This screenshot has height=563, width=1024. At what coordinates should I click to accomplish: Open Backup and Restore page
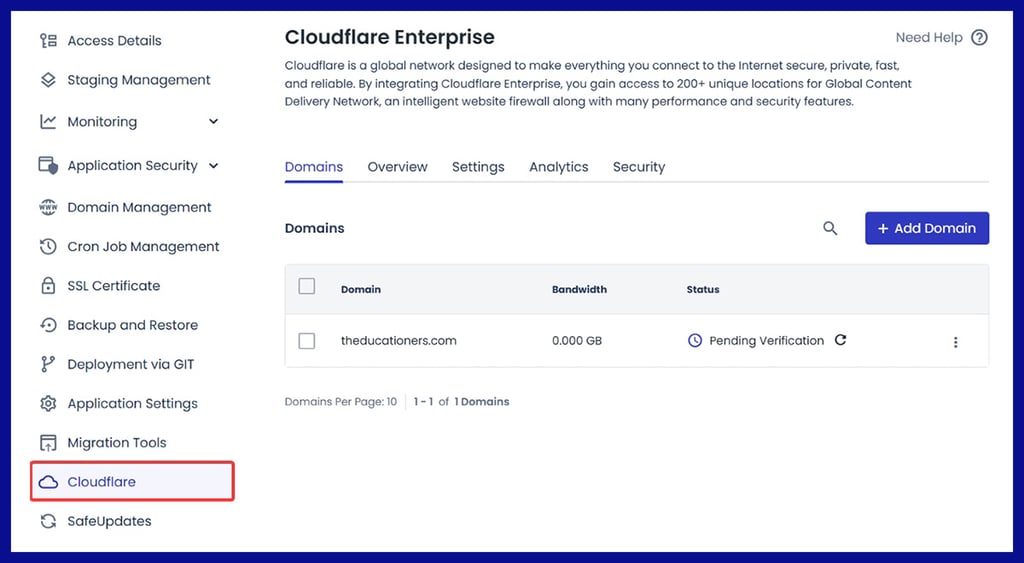(x=133, y=325)
